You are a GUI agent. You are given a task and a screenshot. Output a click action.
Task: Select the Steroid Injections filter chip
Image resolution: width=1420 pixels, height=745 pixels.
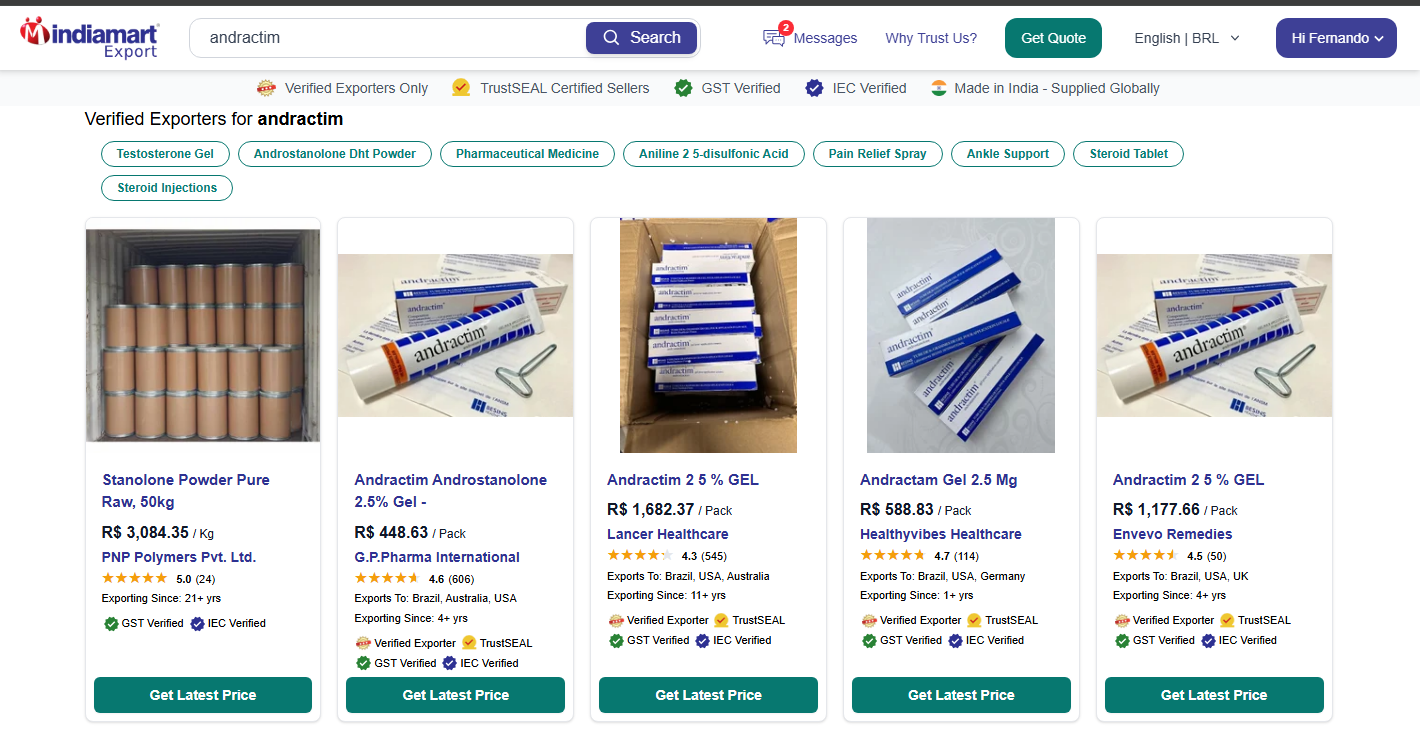tap(167, 188)
